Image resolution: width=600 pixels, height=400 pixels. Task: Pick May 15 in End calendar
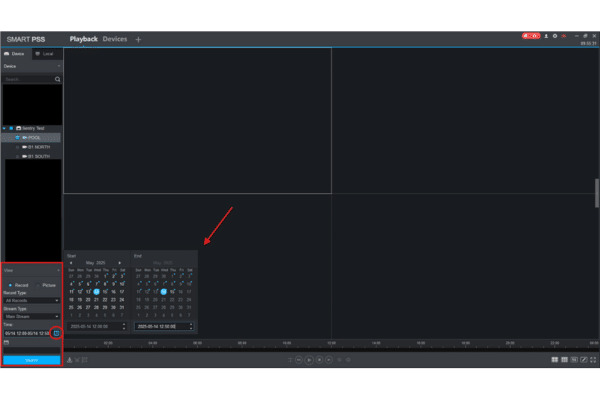click(x=172, y=292)
